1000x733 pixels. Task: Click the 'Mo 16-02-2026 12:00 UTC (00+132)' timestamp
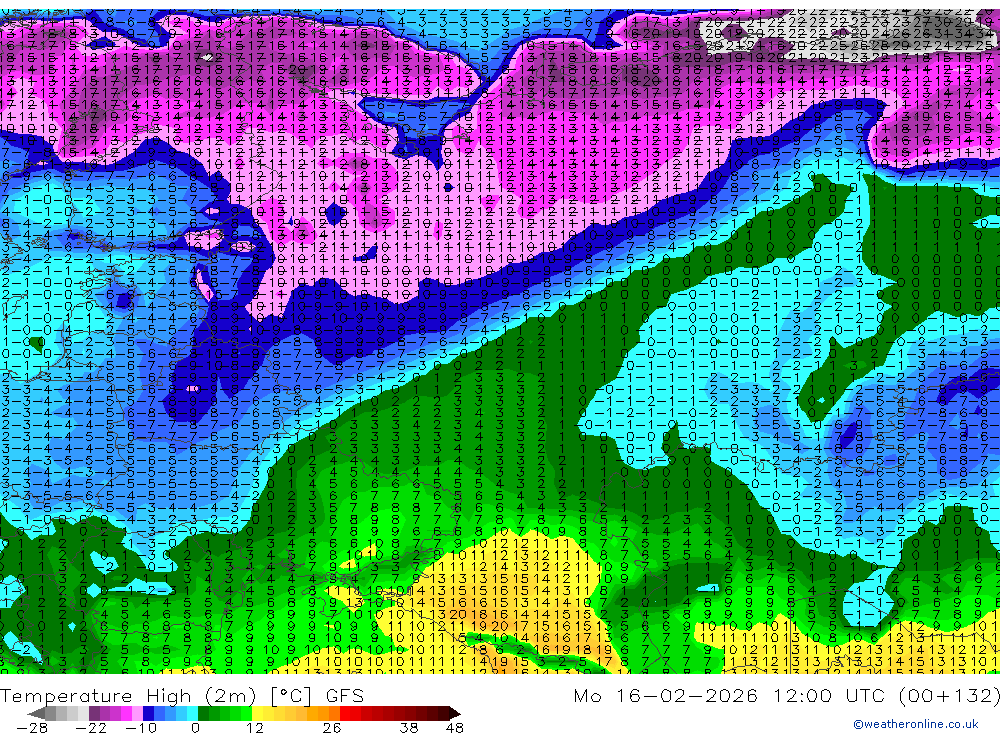pos(786,695)
